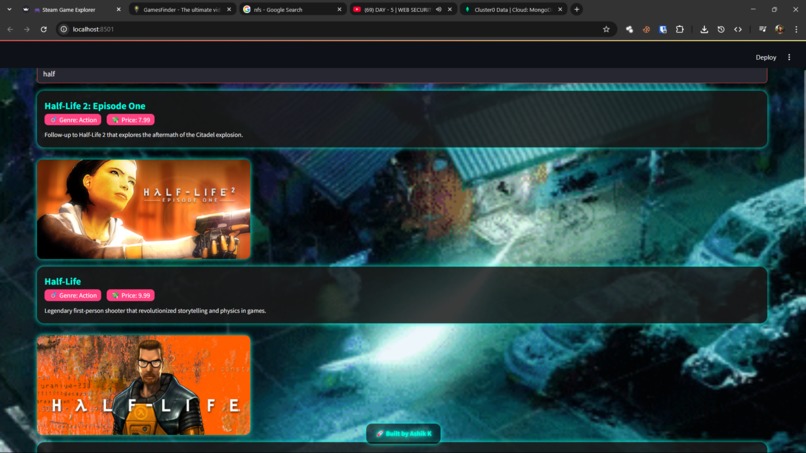Go back with the browser back arrow
This screenshot has height=453, width=806.
click(x=10, y=29)
